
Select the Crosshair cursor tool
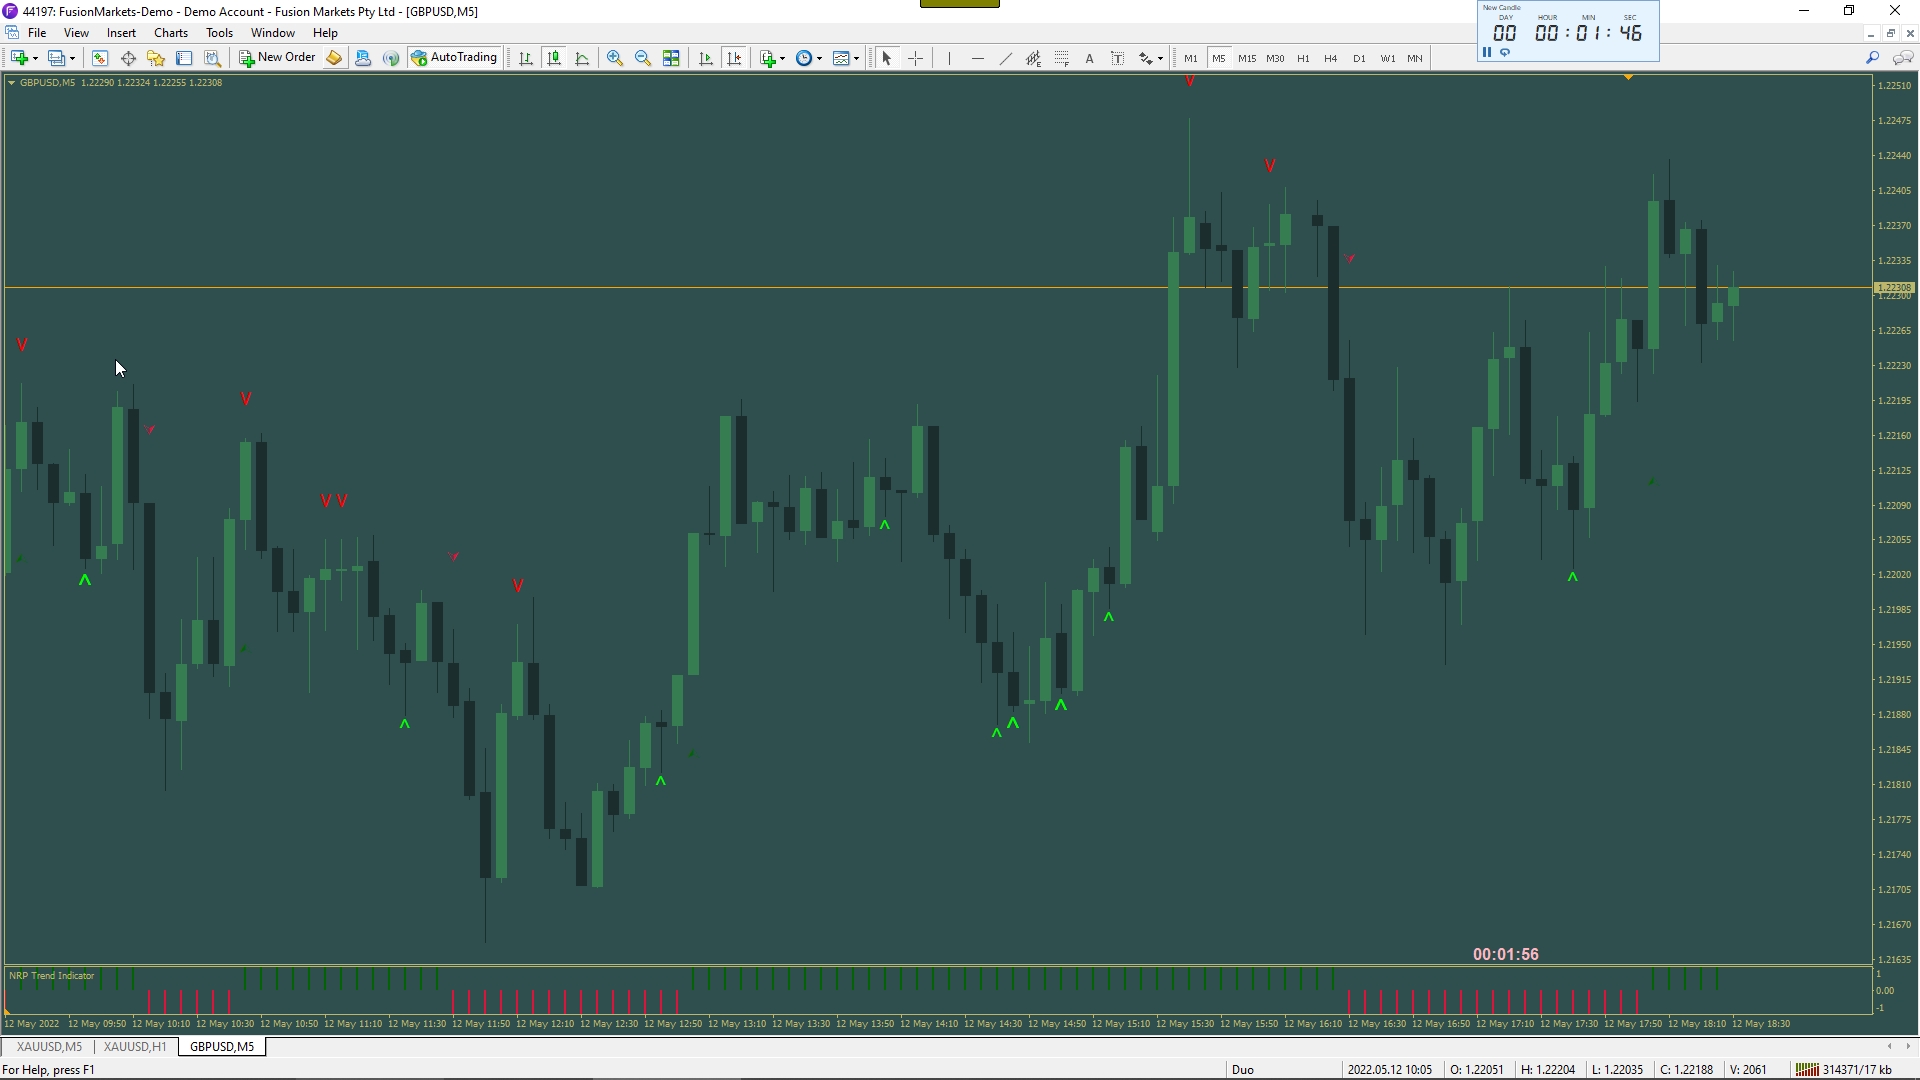[x=915, y=58]
